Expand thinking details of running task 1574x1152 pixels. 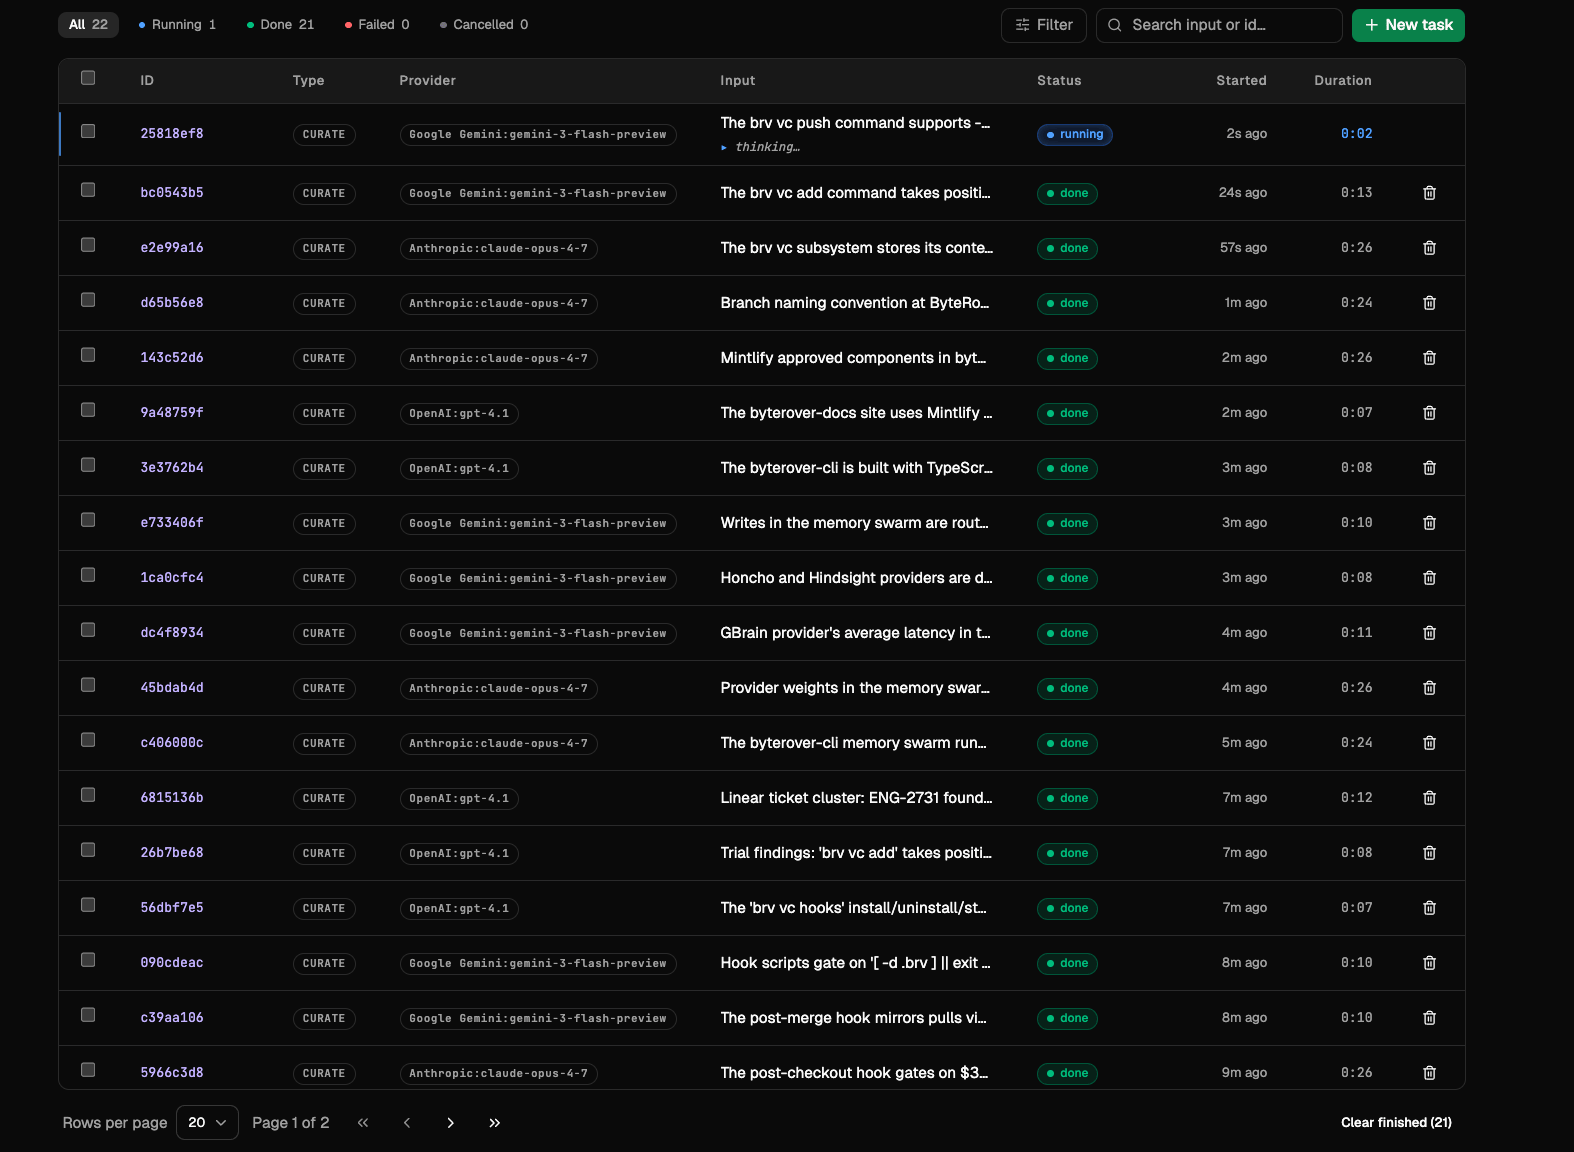click(760, 147)
